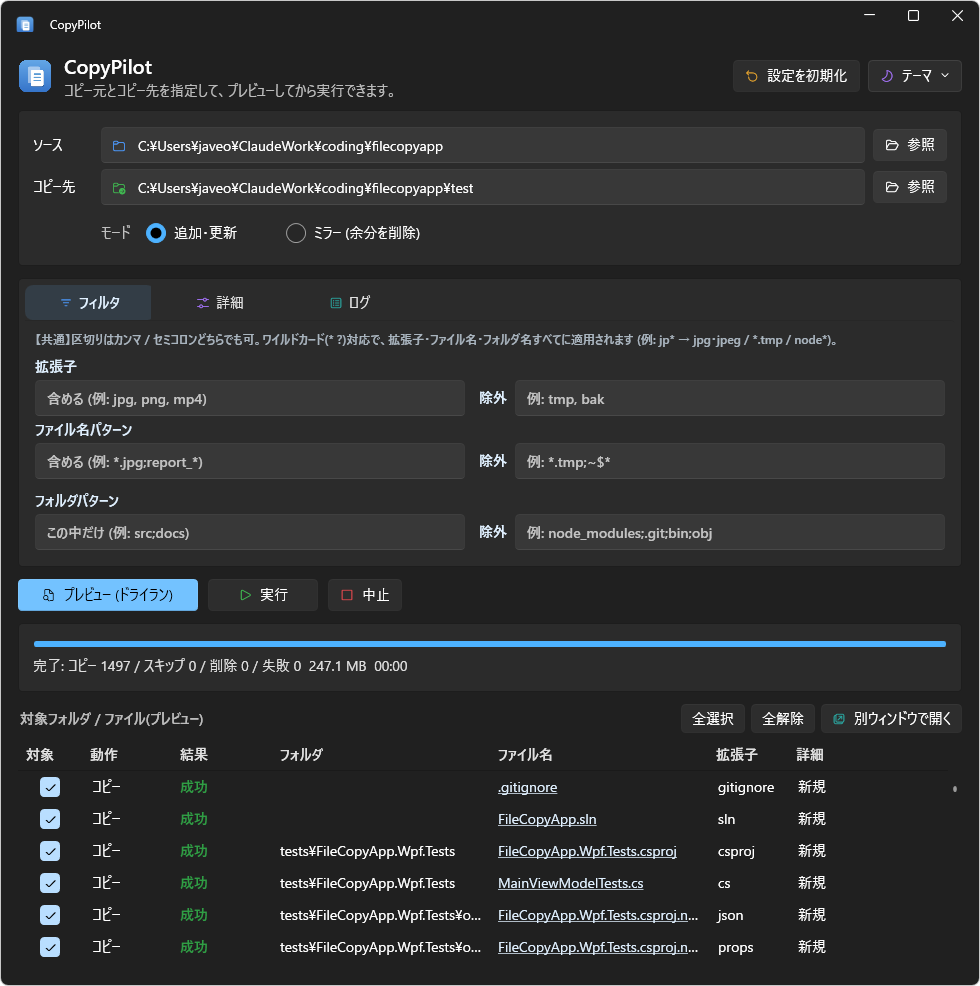Uncheck the json row checkbox

pos(50,915)
